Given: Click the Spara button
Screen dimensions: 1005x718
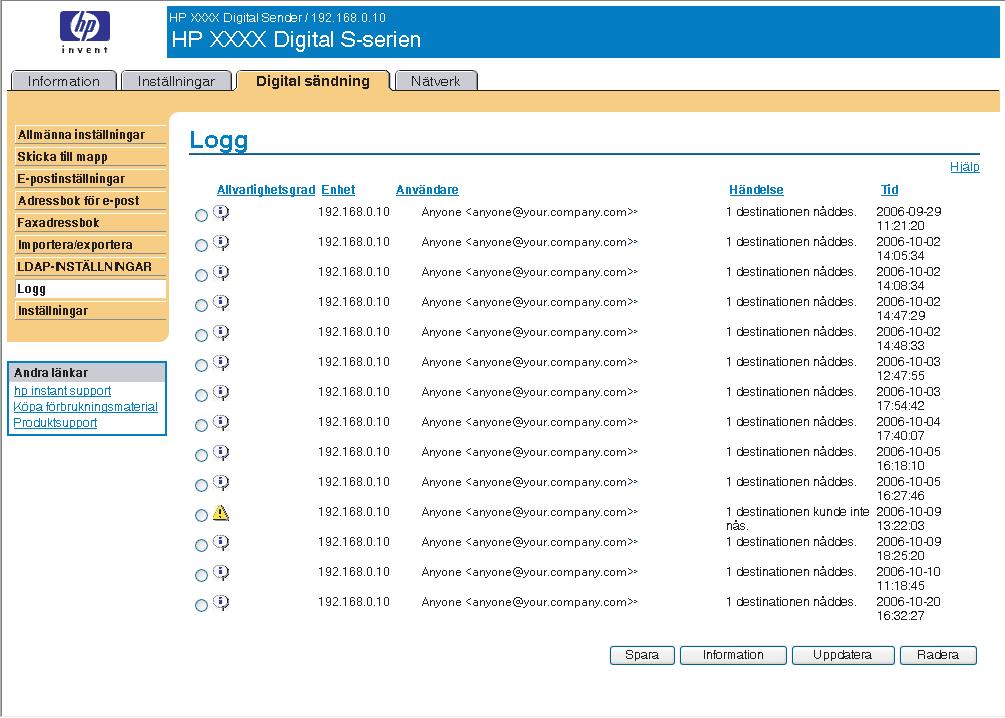Looking at the screenshot, I should [x=642, y=655].
